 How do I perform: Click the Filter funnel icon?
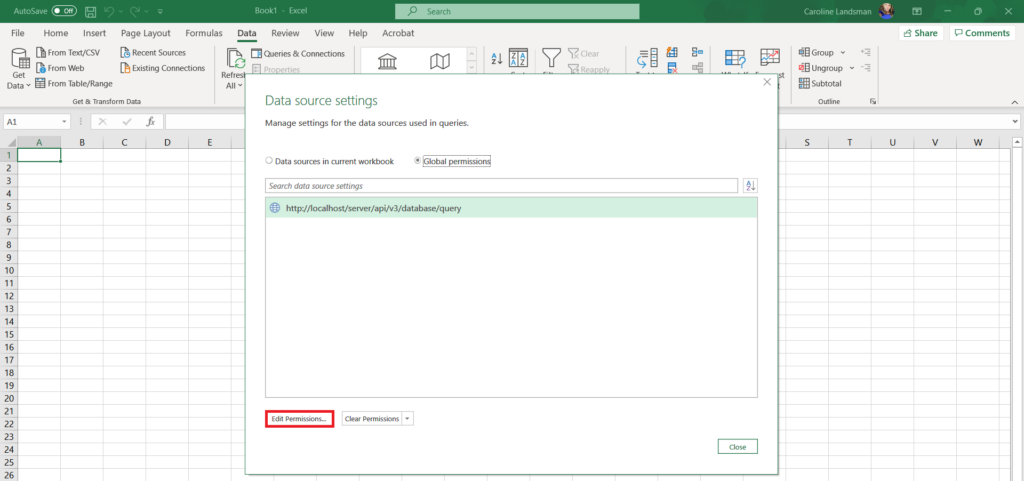551,58
